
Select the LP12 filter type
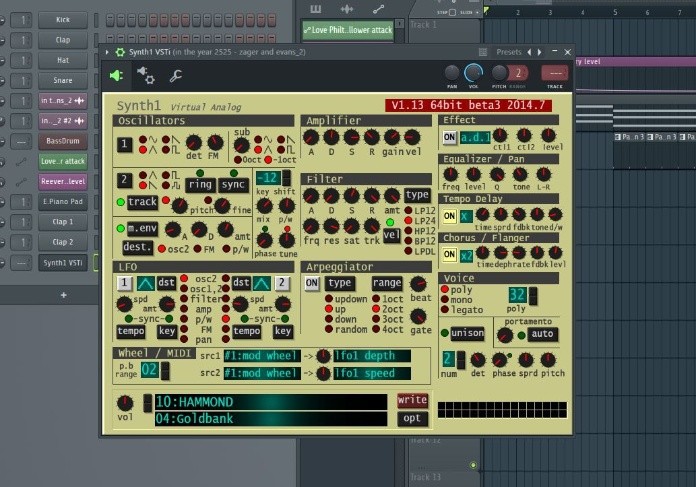[408, 210]
